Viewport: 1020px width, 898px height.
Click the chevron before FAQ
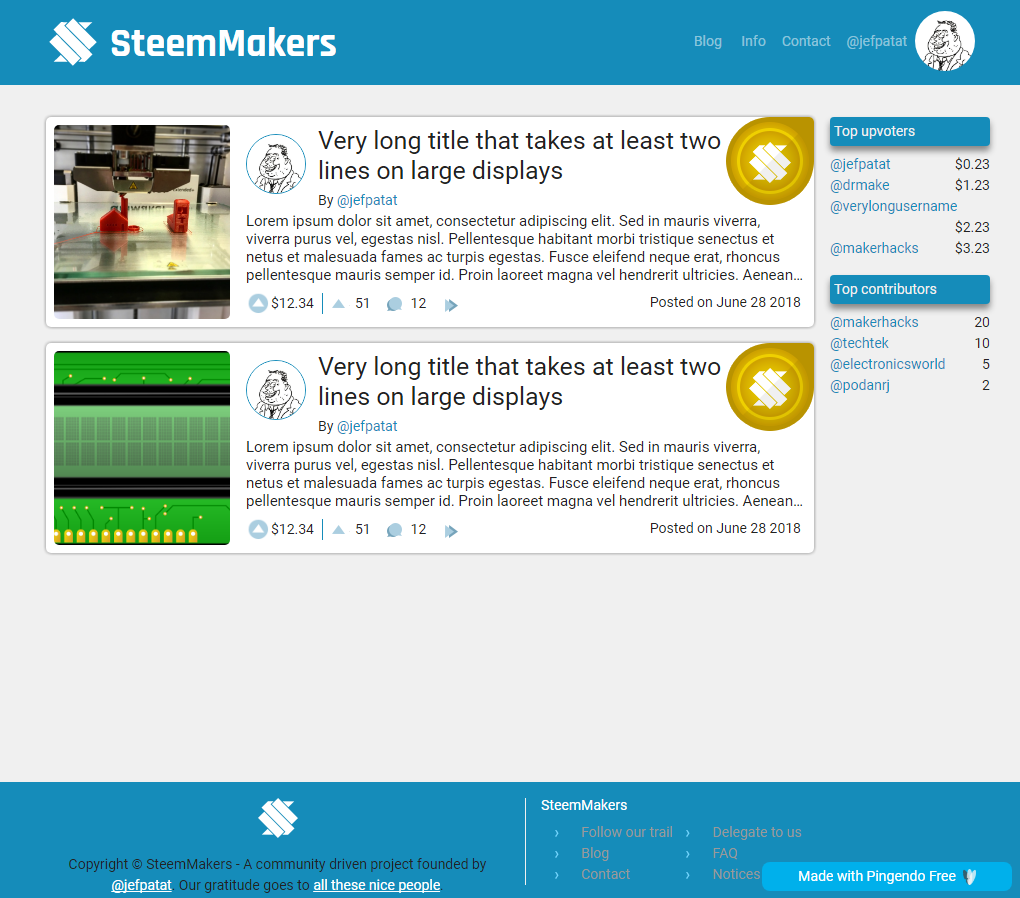coord(688,853)
